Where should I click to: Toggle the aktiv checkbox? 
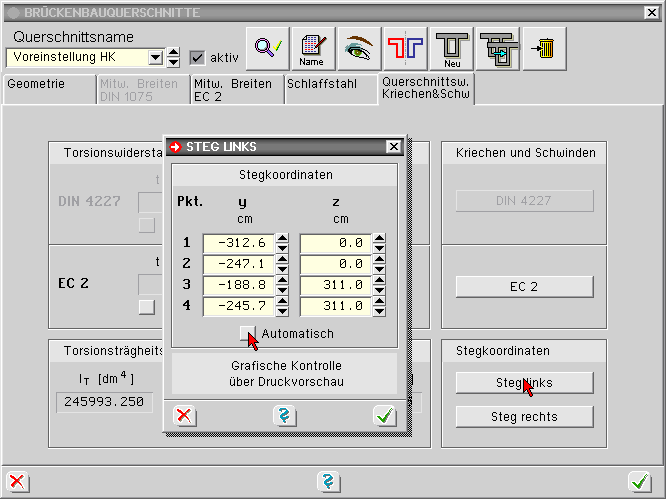197,57
